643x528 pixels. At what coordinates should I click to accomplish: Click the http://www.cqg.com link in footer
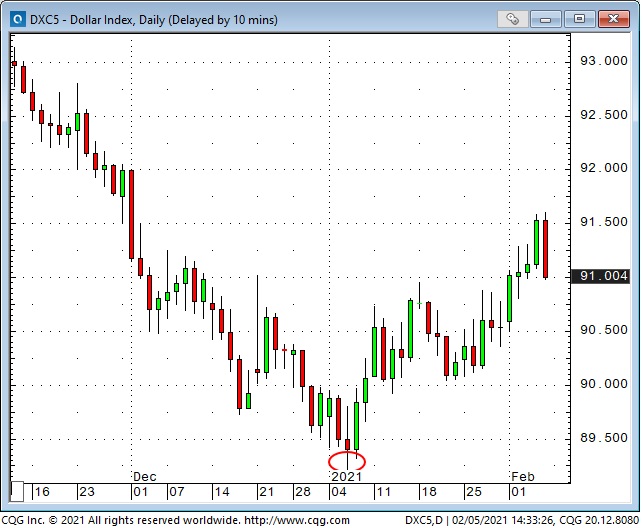click(297, 521)
